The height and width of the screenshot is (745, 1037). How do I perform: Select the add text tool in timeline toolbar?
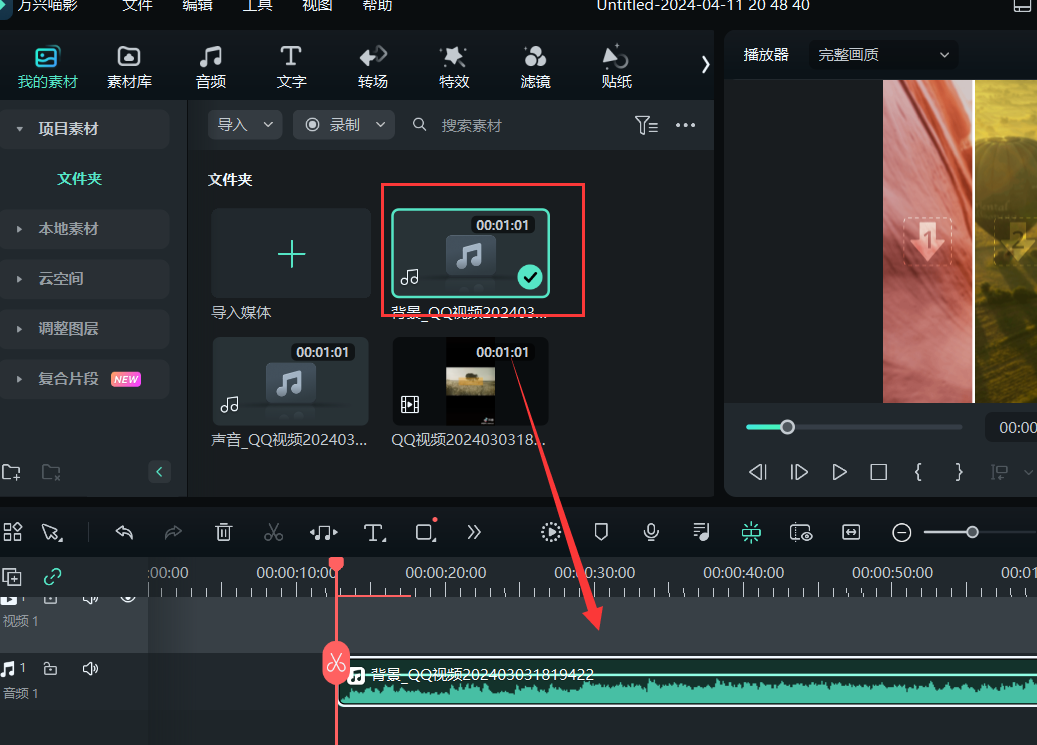tap(375, 532)
